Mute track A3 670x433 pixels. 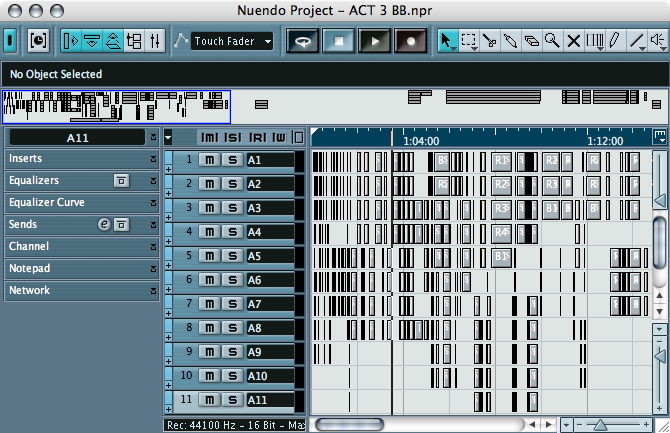[x=209, y=208]
